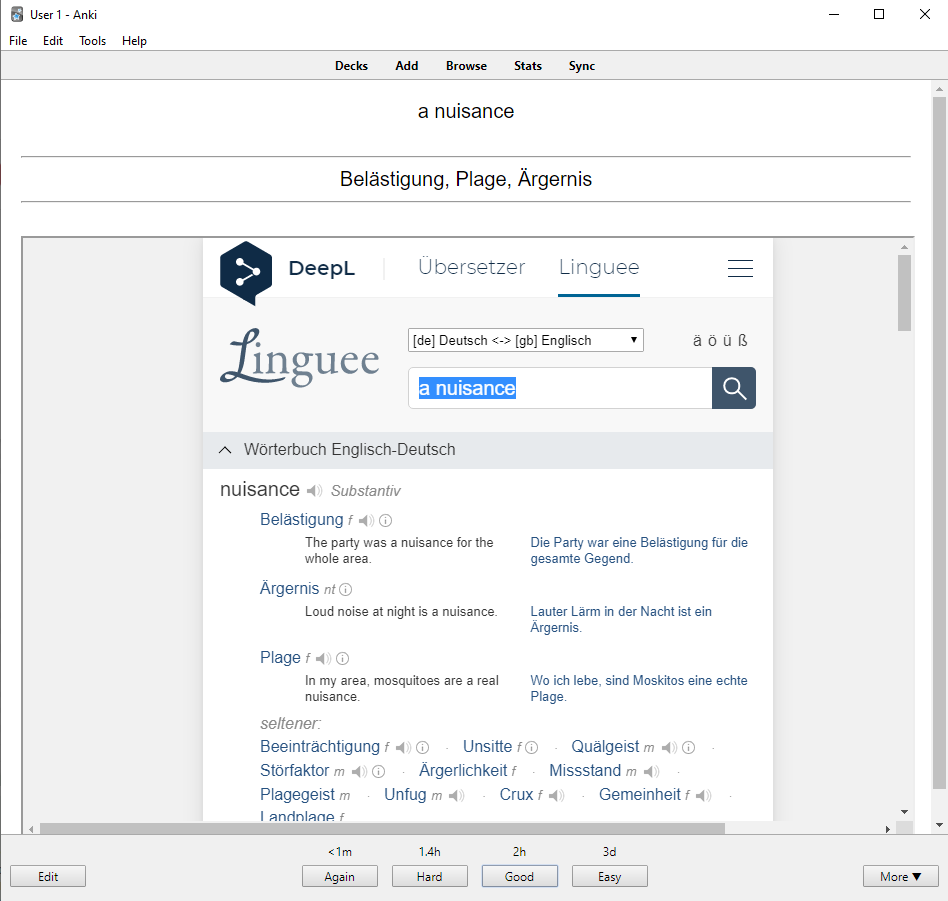Play audio for Belästigung
The width and height of the screenshot is (948, 901).
click(366, 520)
